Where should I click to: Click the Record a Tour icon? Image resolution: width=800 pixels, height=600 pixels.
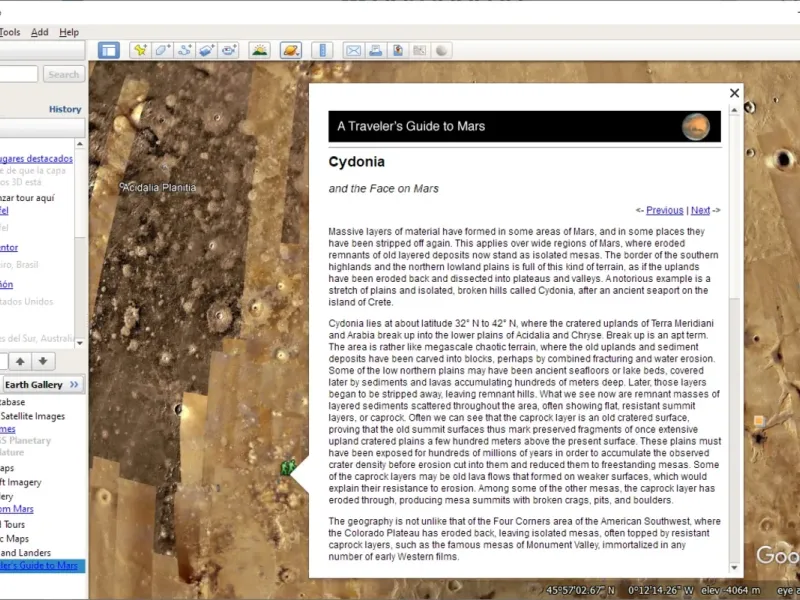(x=229, y=50)
